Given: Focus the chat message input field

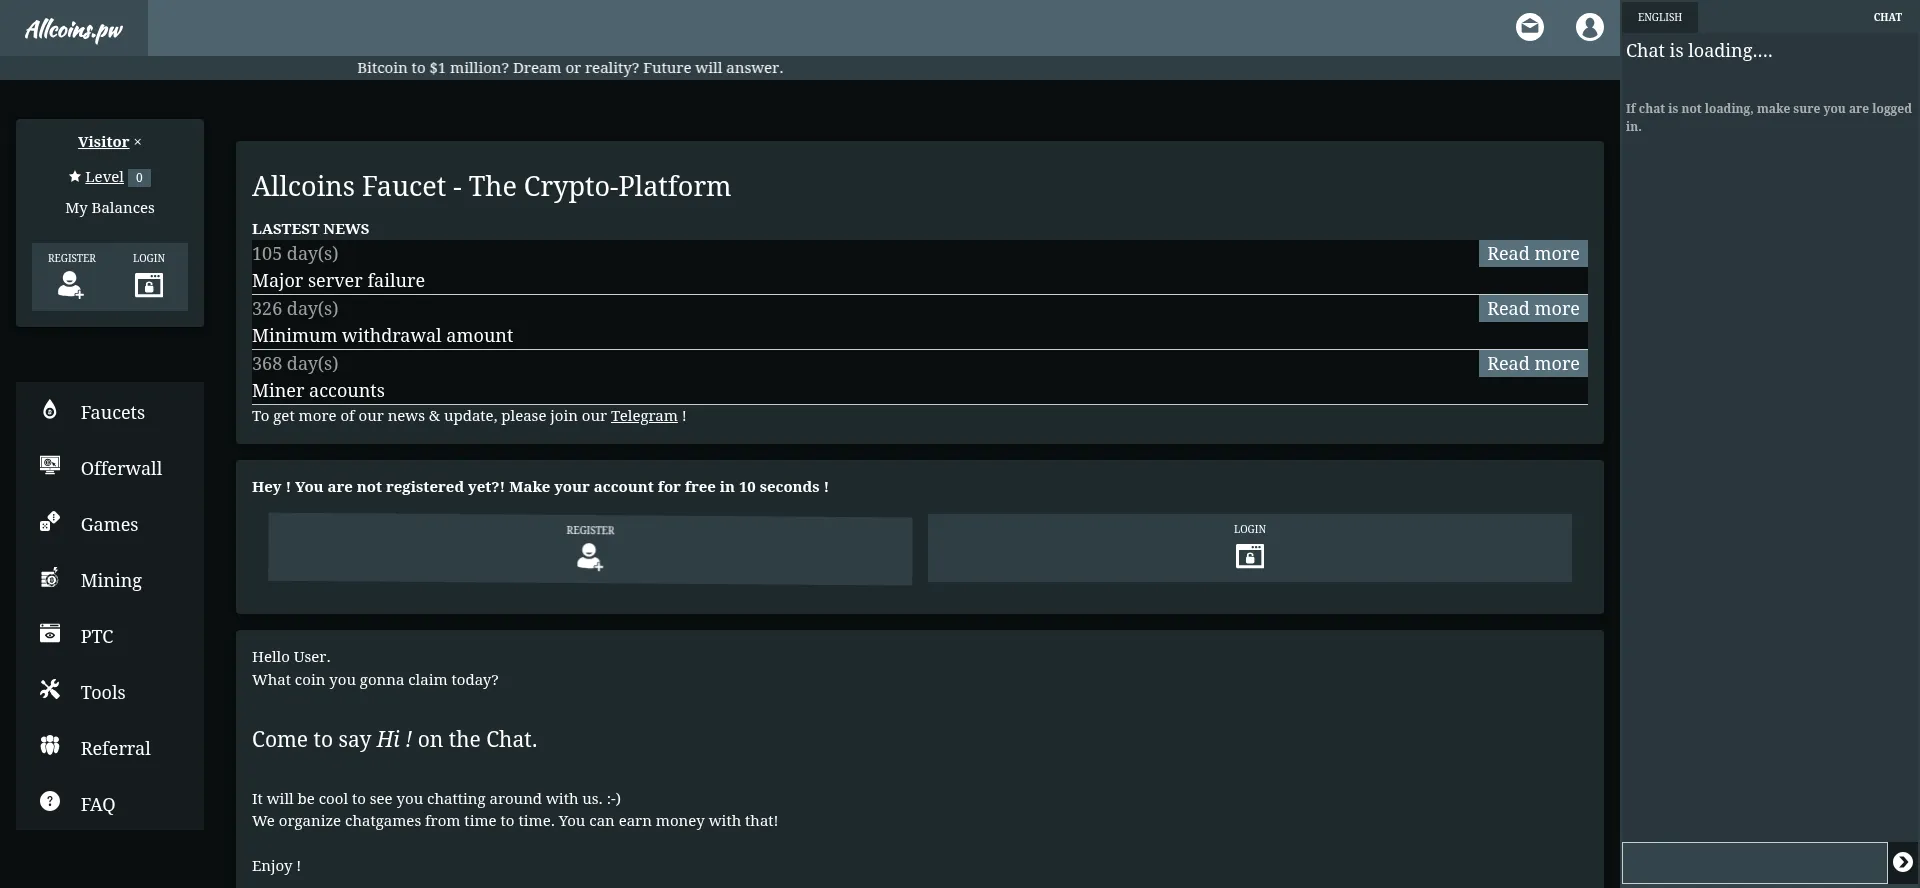Looking at the screenshot, I should click(x=1755, y=863).
